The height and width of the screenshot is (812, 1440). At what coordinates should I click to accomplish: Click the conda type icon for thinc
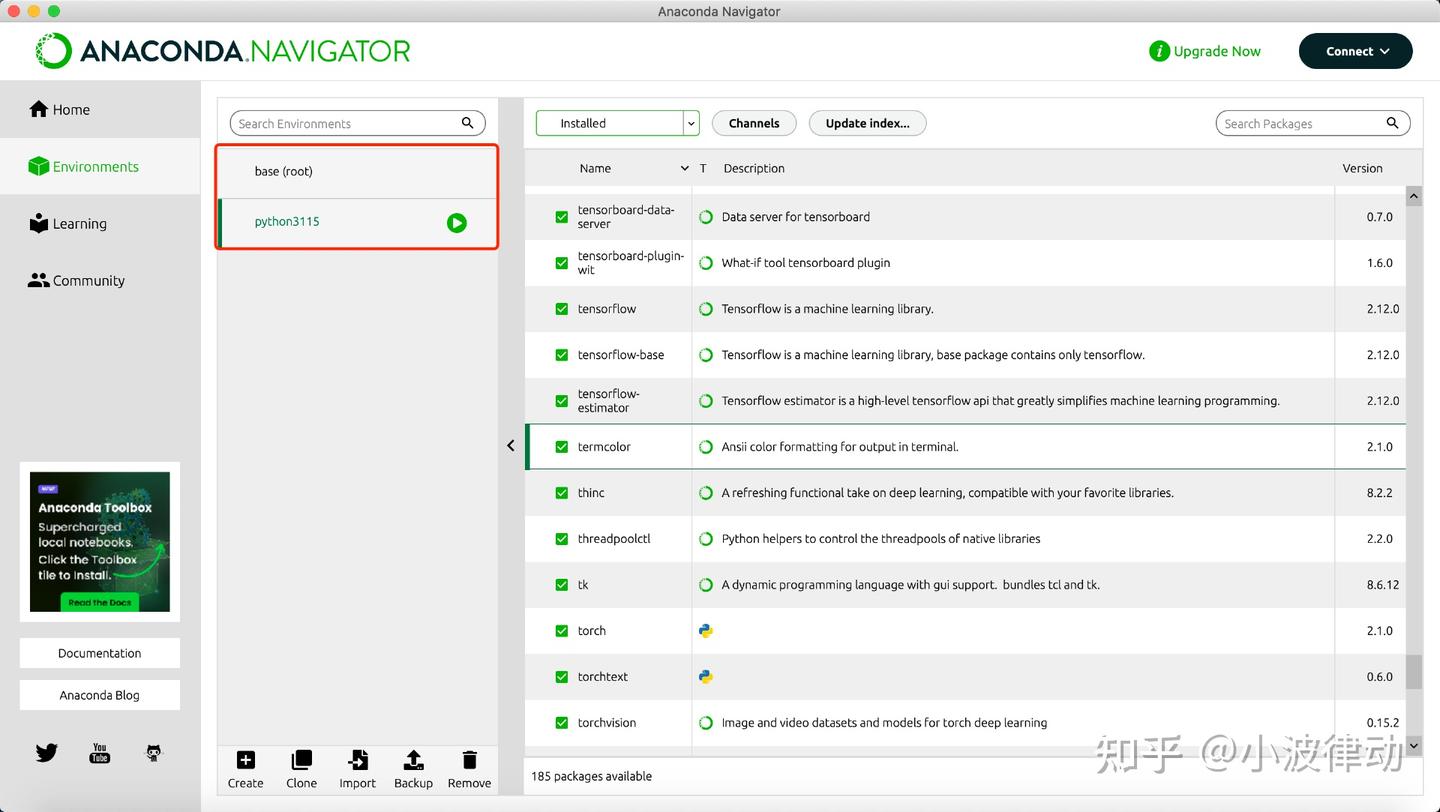pyautogui.click(x=706, y=493)
